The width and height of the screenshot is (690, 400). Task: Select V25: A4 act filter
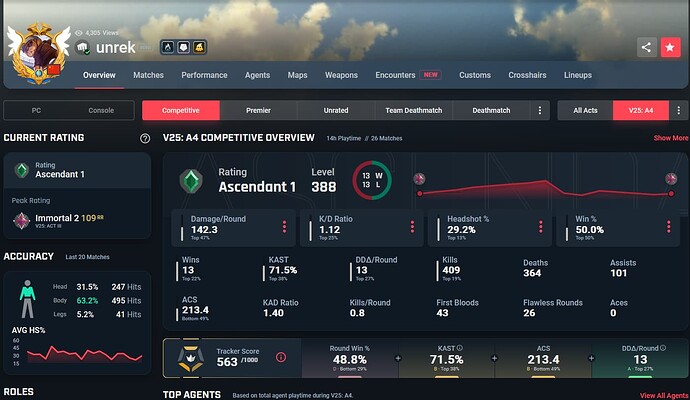[x=641, y=110]
